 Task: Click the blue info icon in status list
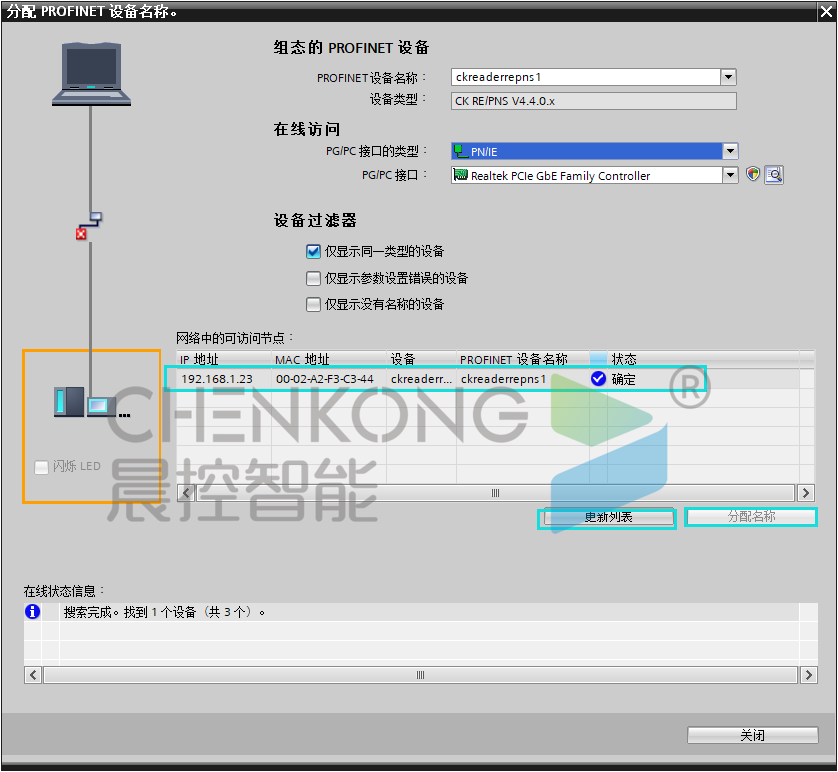click(33, 611)
